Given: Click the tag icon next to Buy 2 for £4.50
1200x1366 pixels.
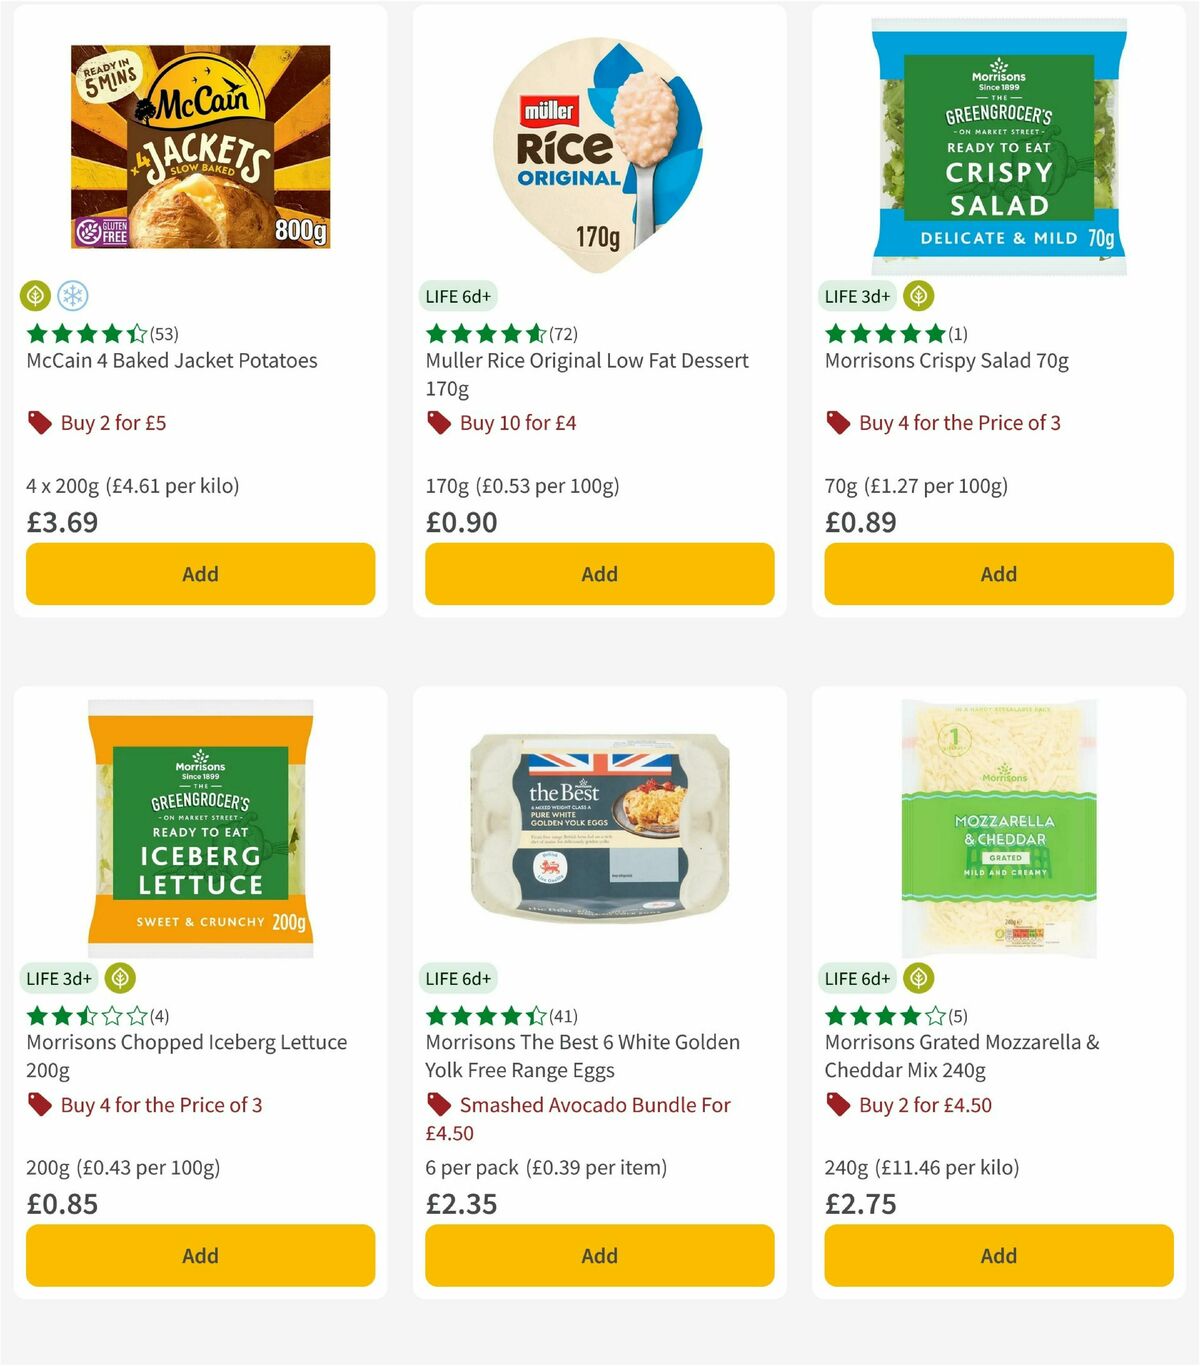Looking at the screenshot, I should [x=839, y=1104].
